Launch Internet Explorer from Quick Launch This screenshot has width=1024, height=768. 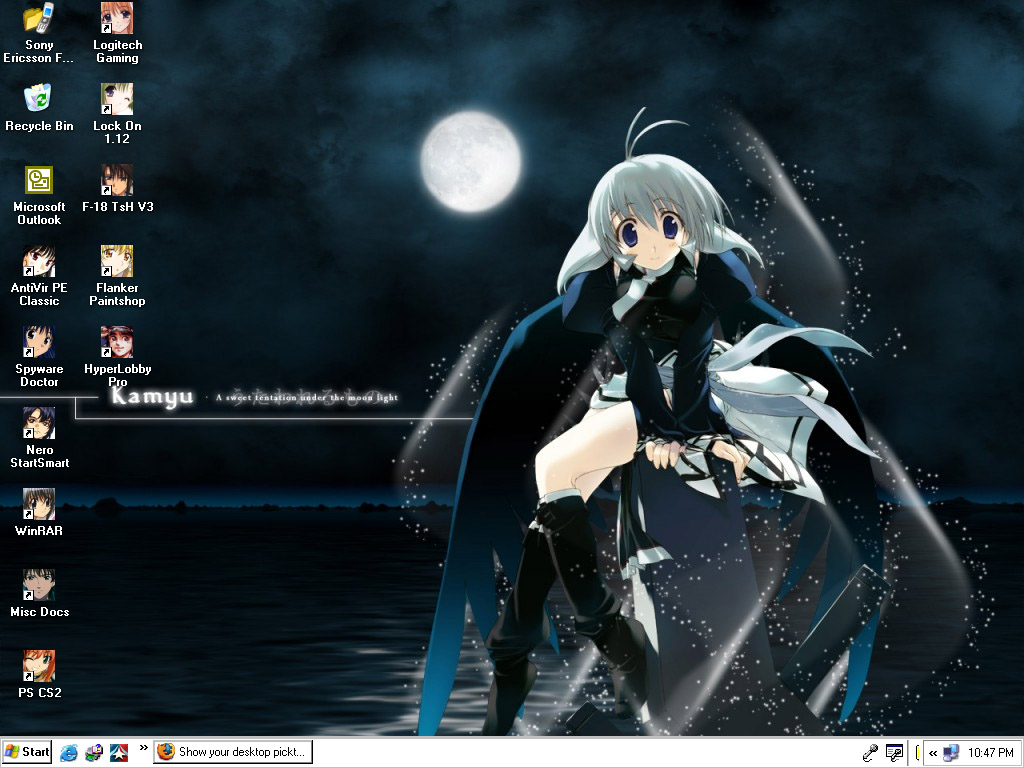pyautogui.click(x=69, y=752)
